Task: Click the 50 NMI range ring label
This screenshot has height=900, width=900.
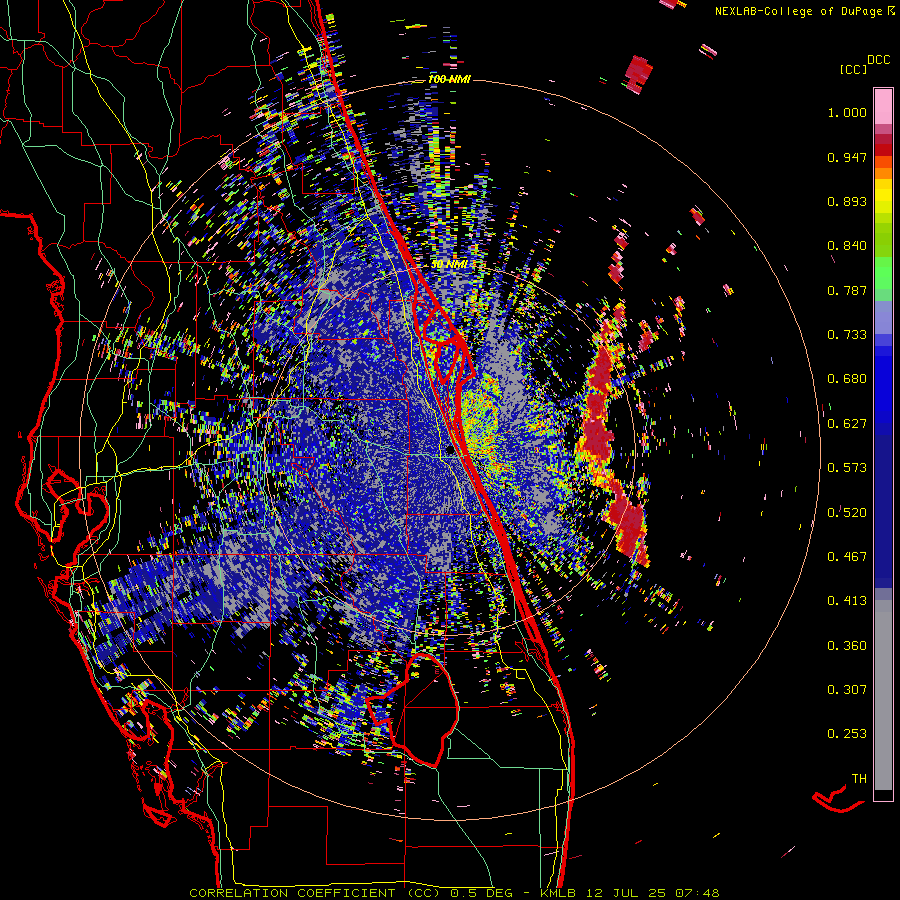Action: click(x=449, y=265)
